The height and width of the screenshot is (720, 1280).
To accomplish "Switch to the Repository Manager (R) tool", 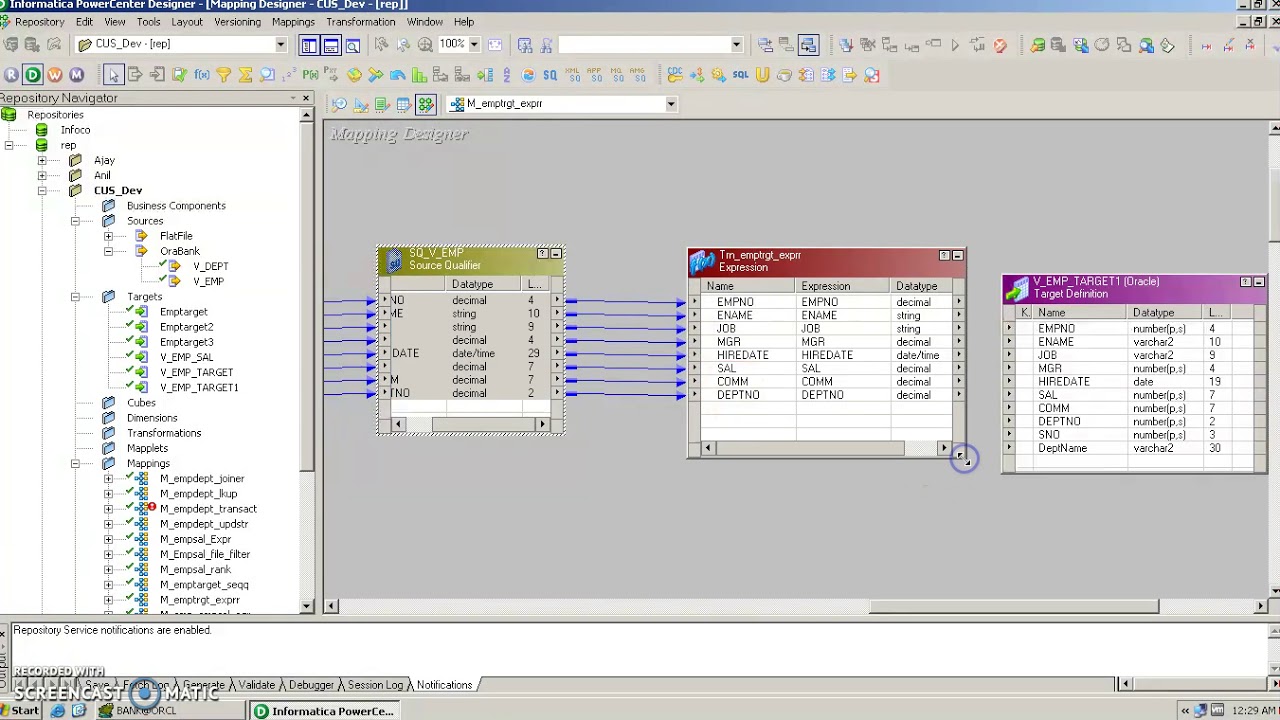I will pos(11,75).
